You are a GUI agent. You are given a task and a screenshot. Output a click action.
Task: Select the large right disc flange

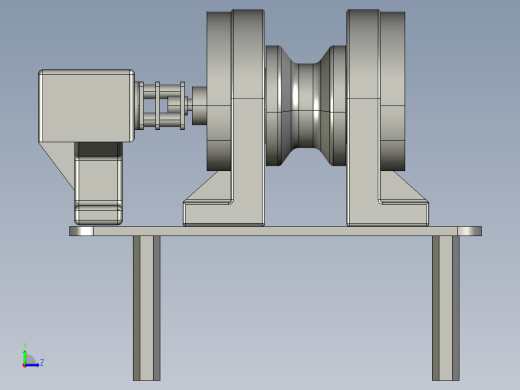point(392,91)
